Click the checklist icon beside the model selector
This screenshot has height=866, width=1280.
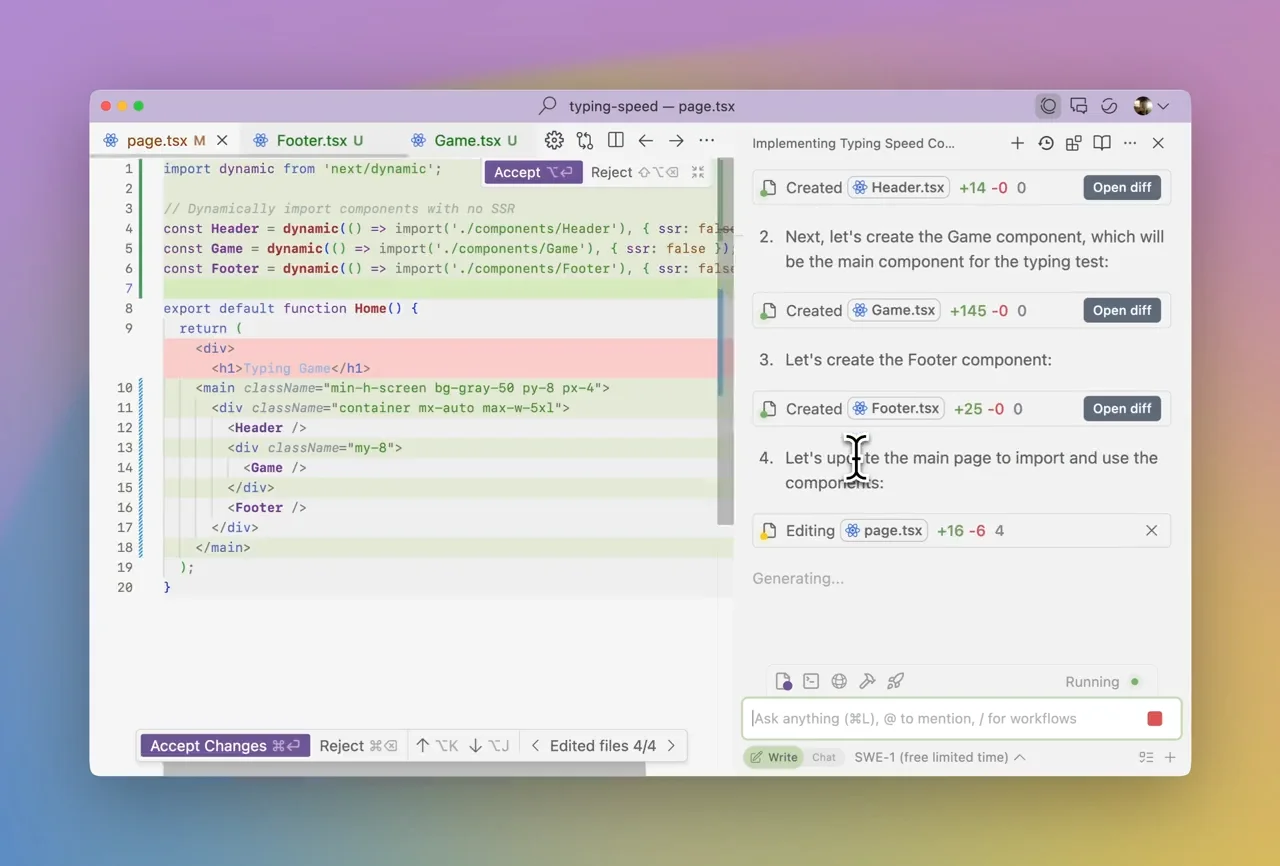(1146, 757)
